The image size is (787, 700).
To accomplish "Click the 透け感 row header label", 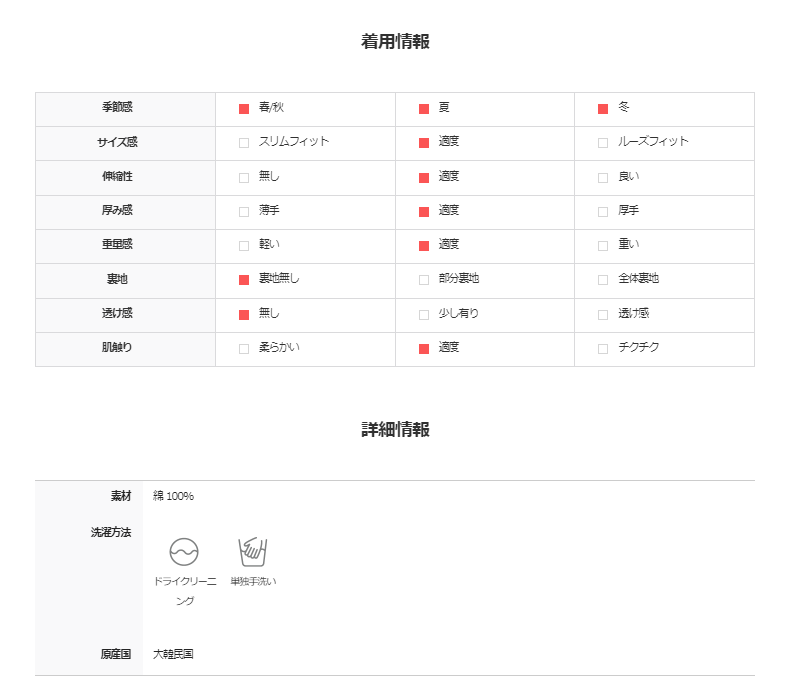I will tap(117, 313).
